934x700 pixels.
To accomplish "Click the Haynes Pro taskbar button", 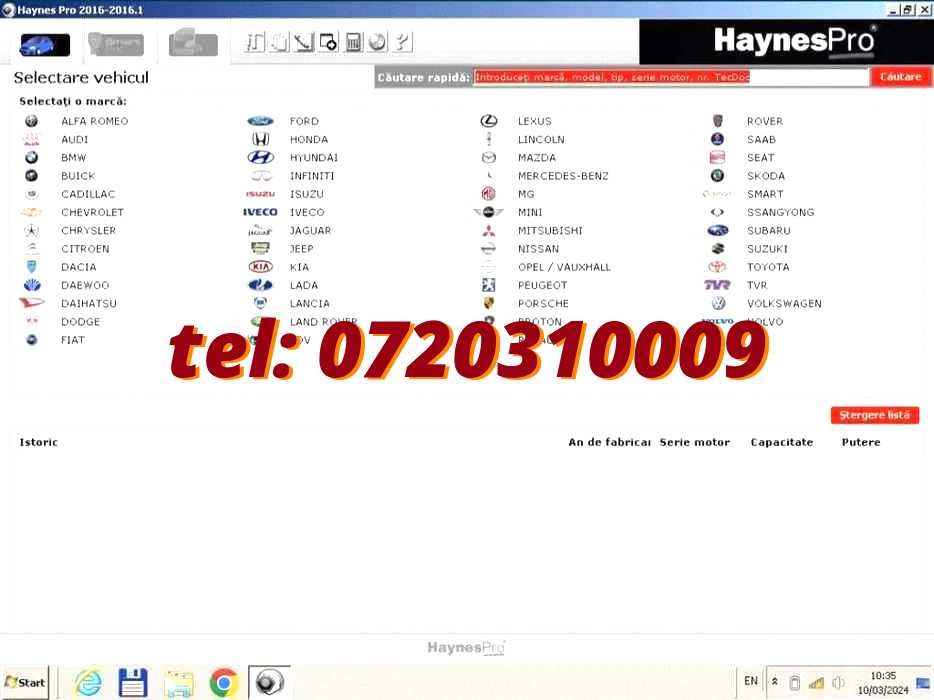I will (269, 682).
